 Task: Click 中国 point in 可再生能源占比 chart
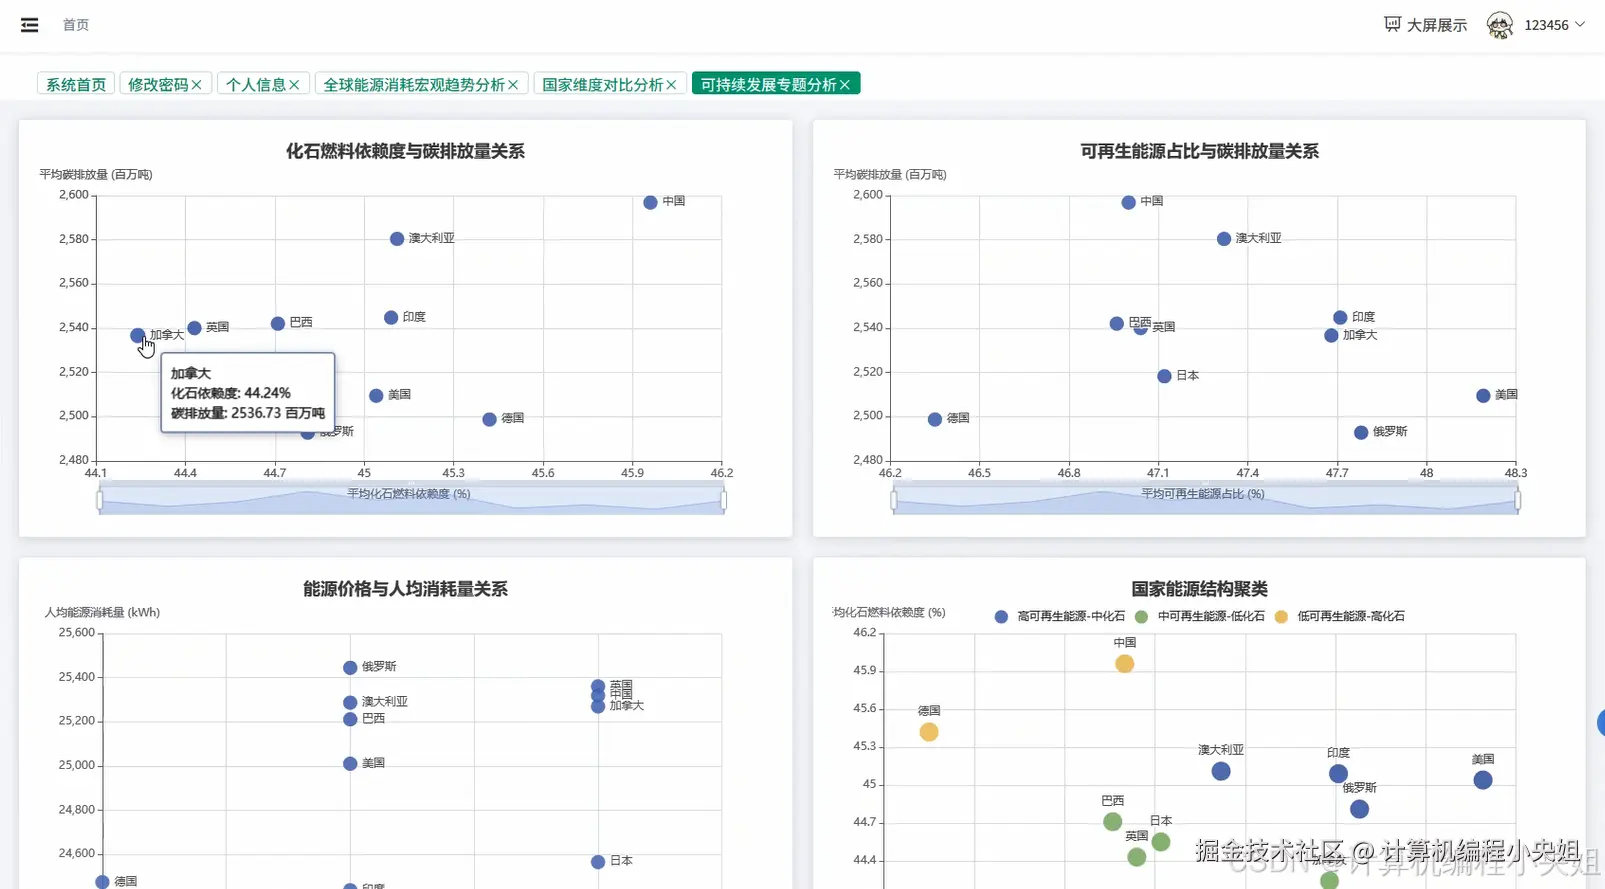(x=1128, y=203)
